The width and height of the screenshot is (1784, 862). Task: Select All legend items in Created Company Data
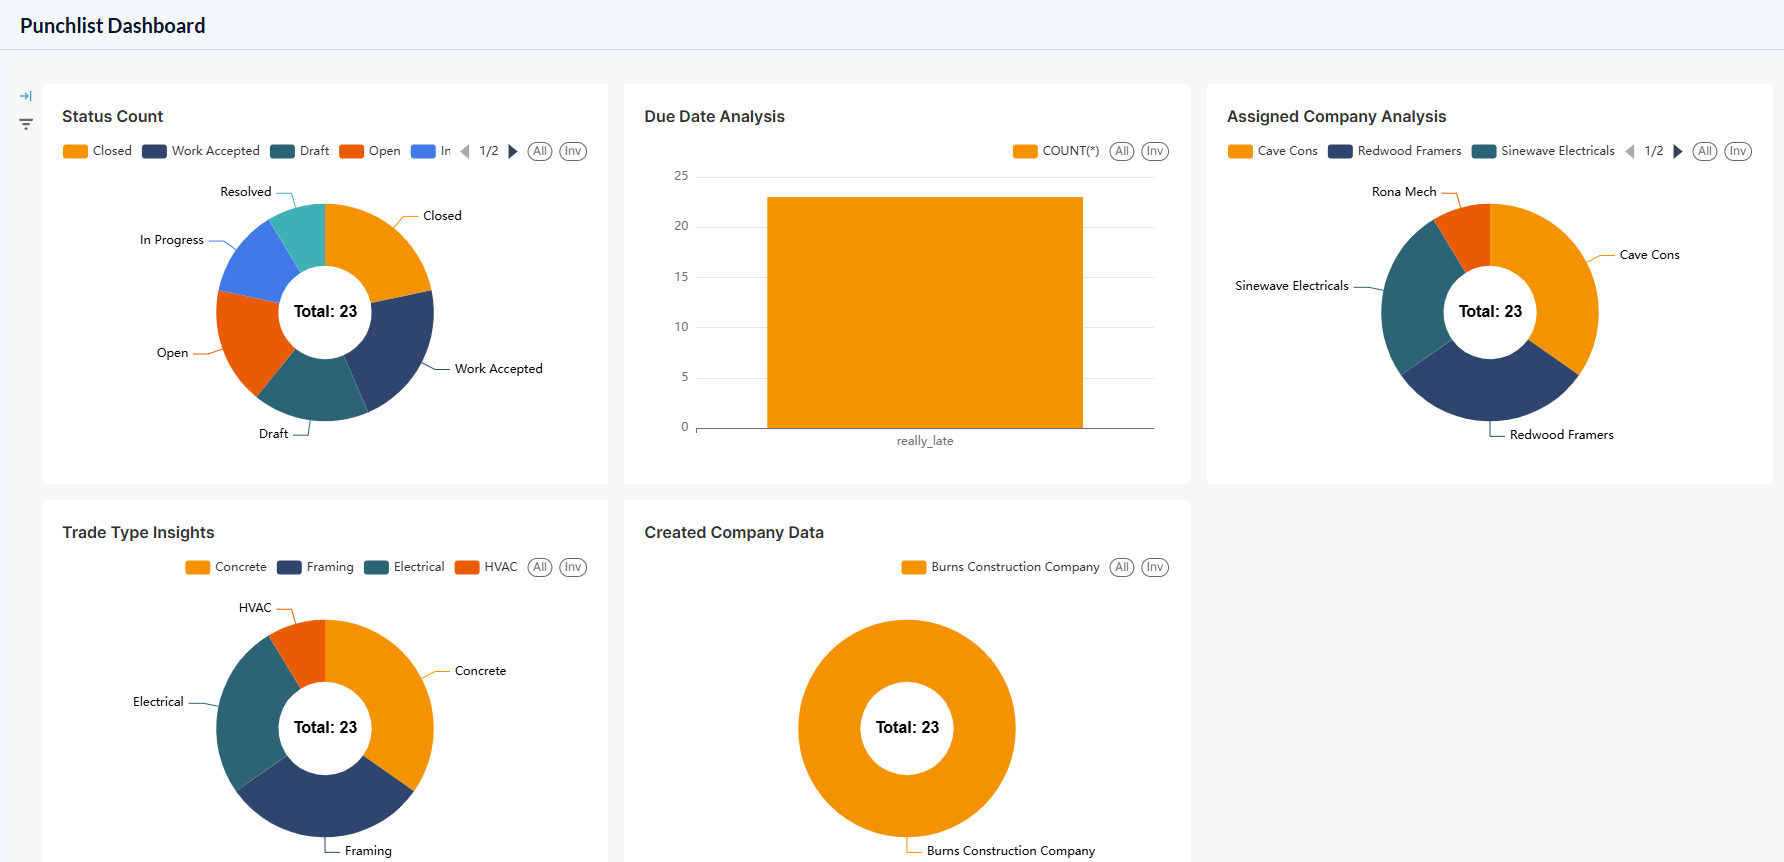tap(1122, 567)
